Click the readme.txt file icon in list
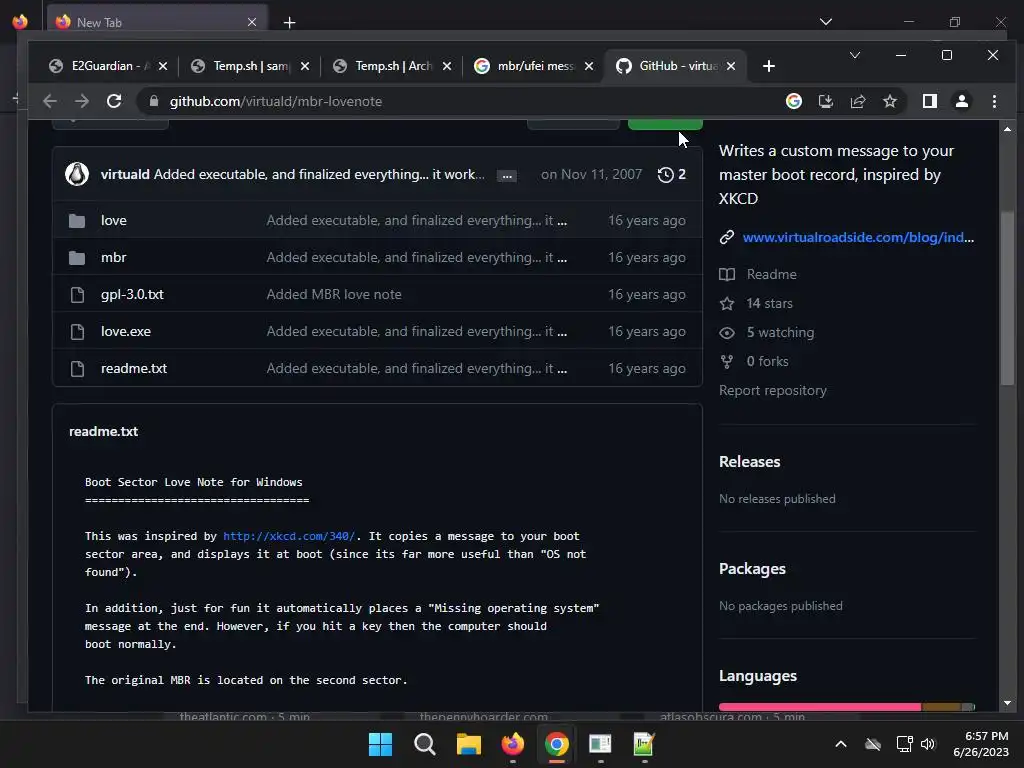Screen dimensions: 1024x768 point(77,369)
